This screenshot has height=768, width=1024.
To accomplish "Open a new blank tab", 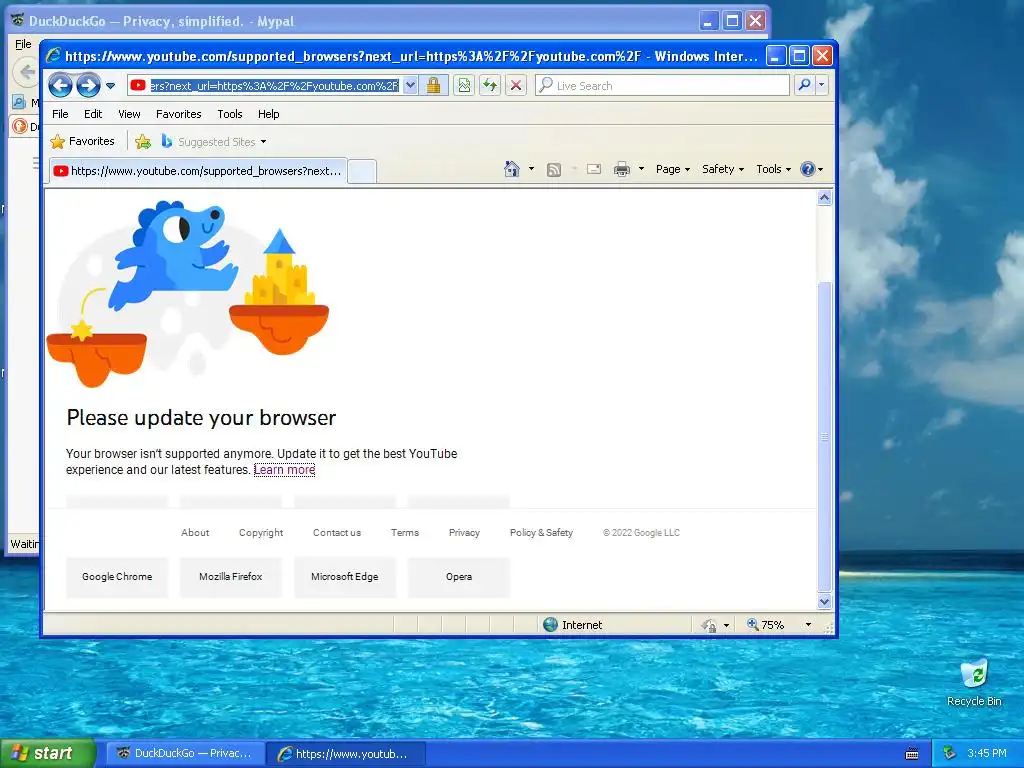I will 362,172.
